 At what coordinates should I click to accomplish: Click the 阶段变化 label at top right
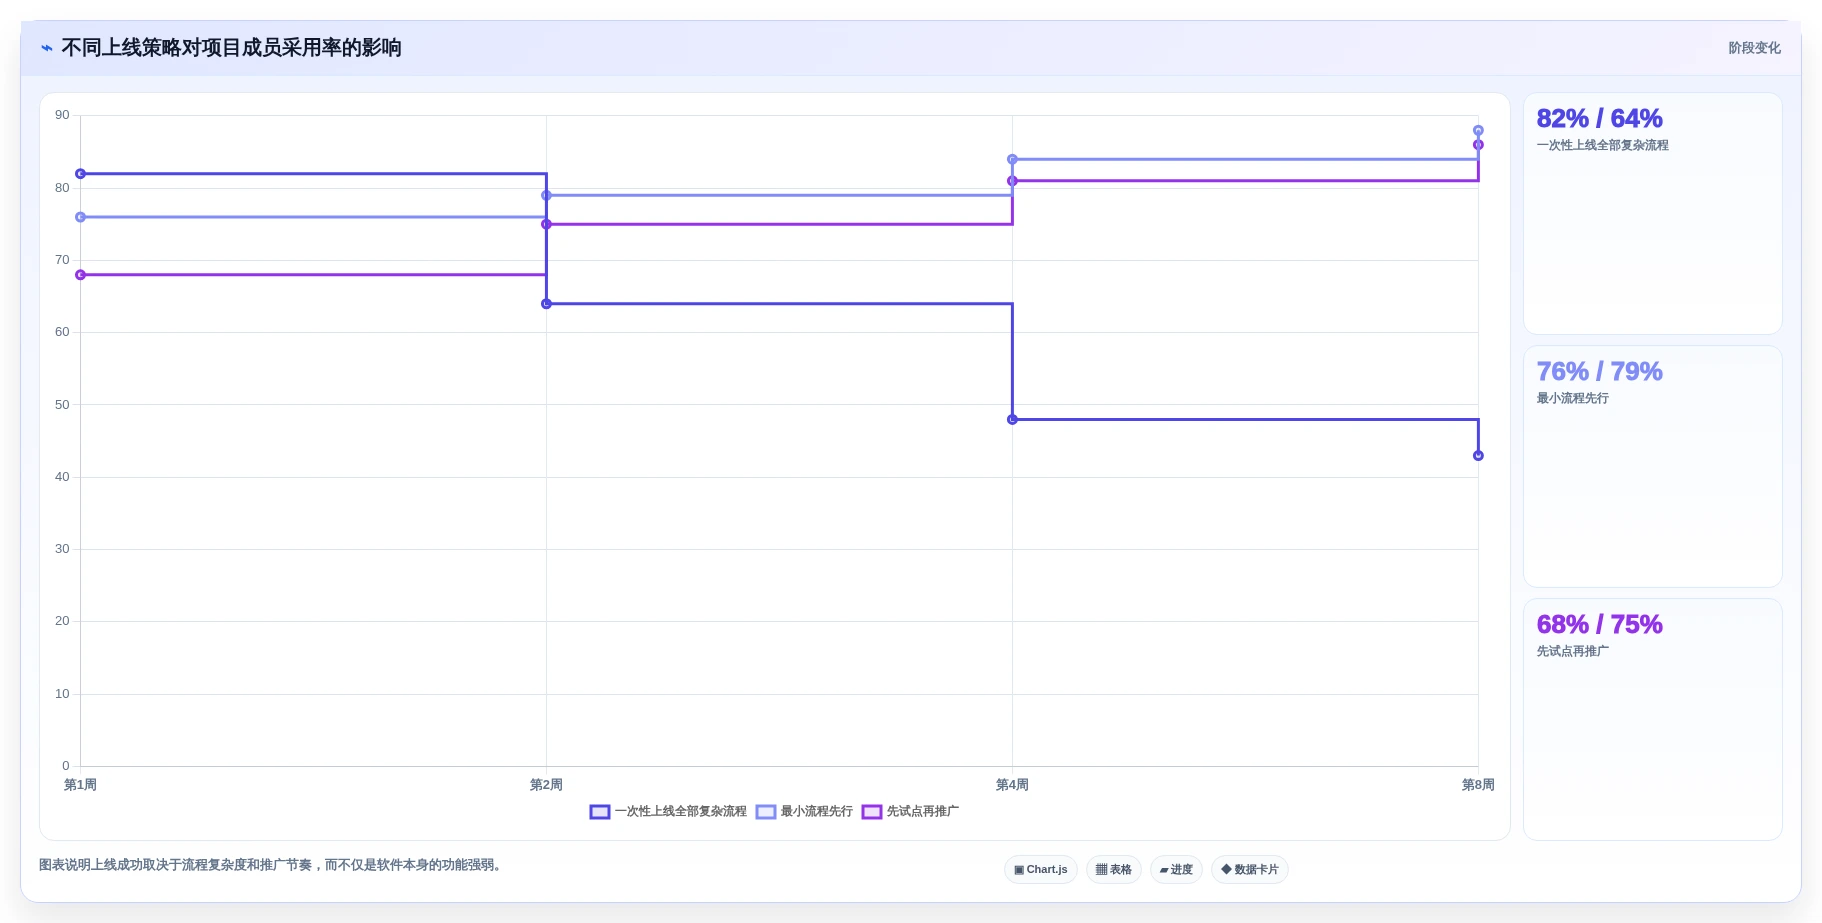(x=1754, y=48)
